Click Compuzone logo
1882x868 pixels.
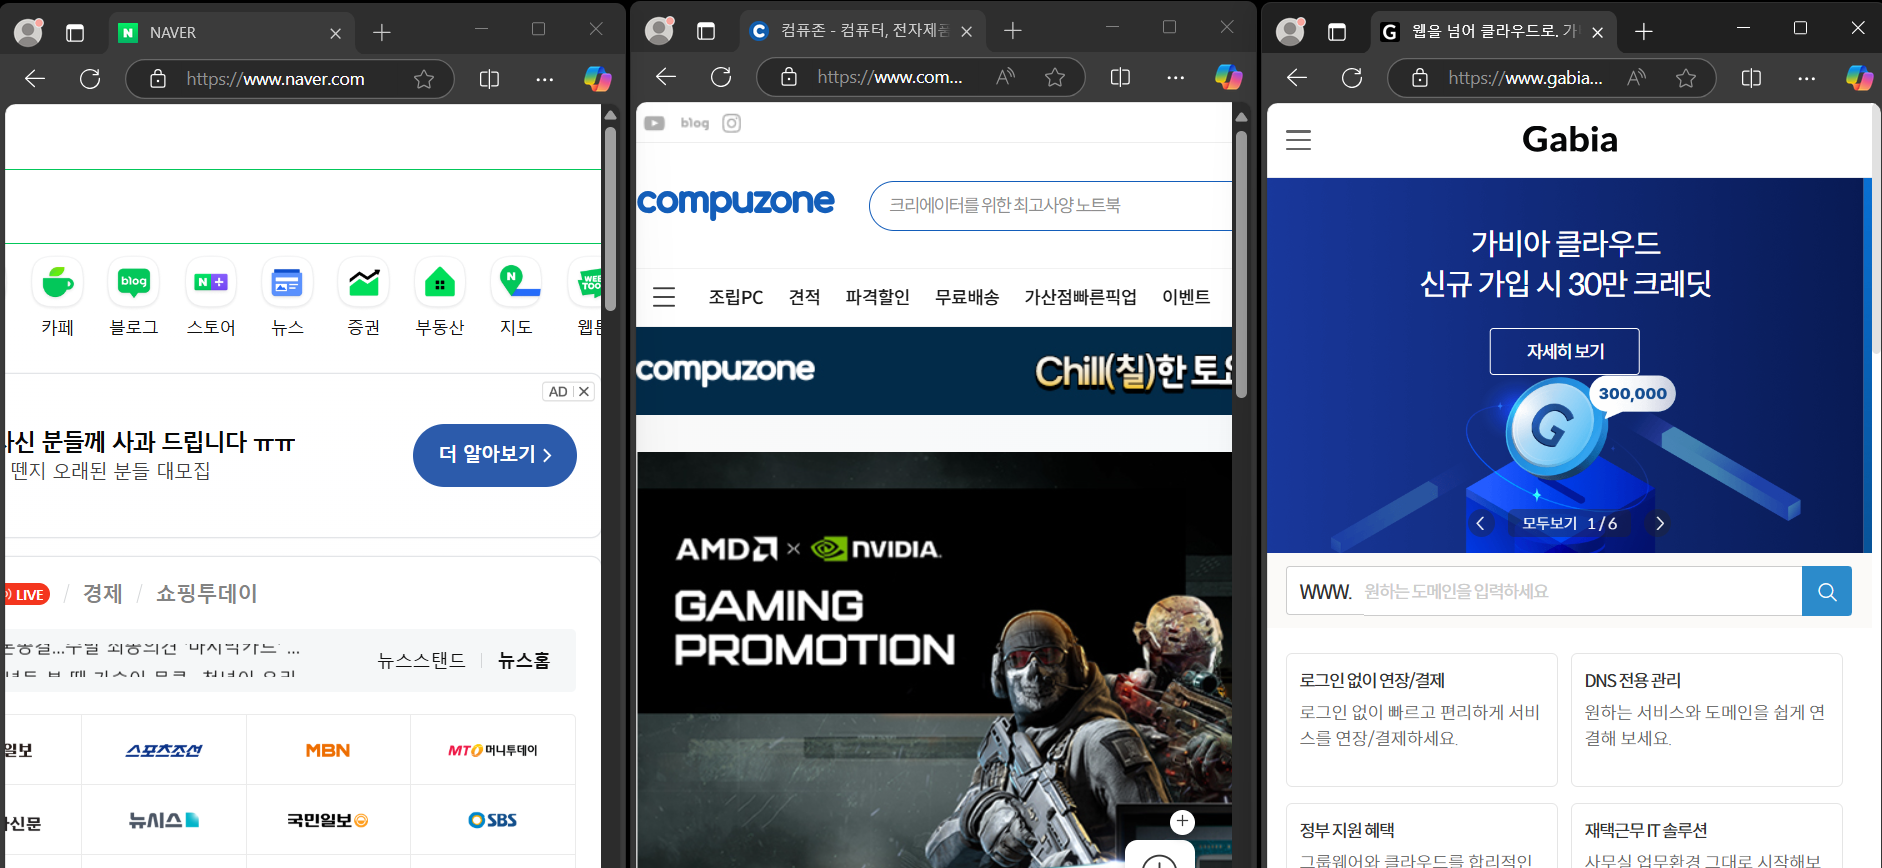(736, 203)
